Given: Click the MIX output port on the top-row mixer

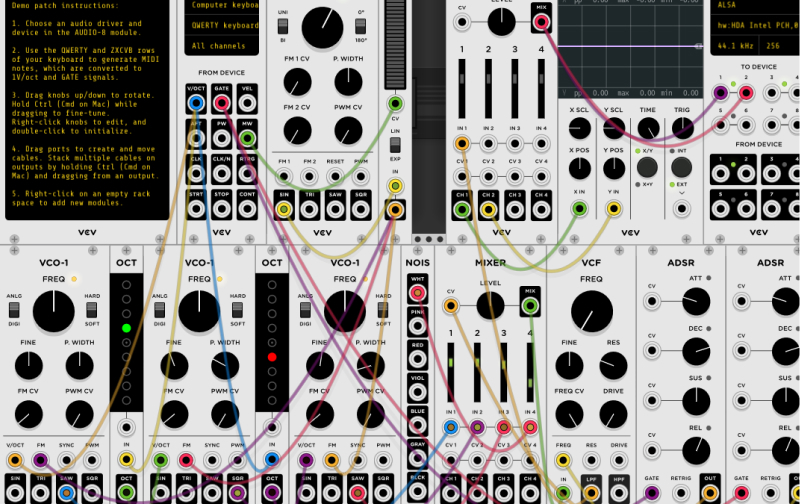Looking at the screenshot, I should pos(541,22).
